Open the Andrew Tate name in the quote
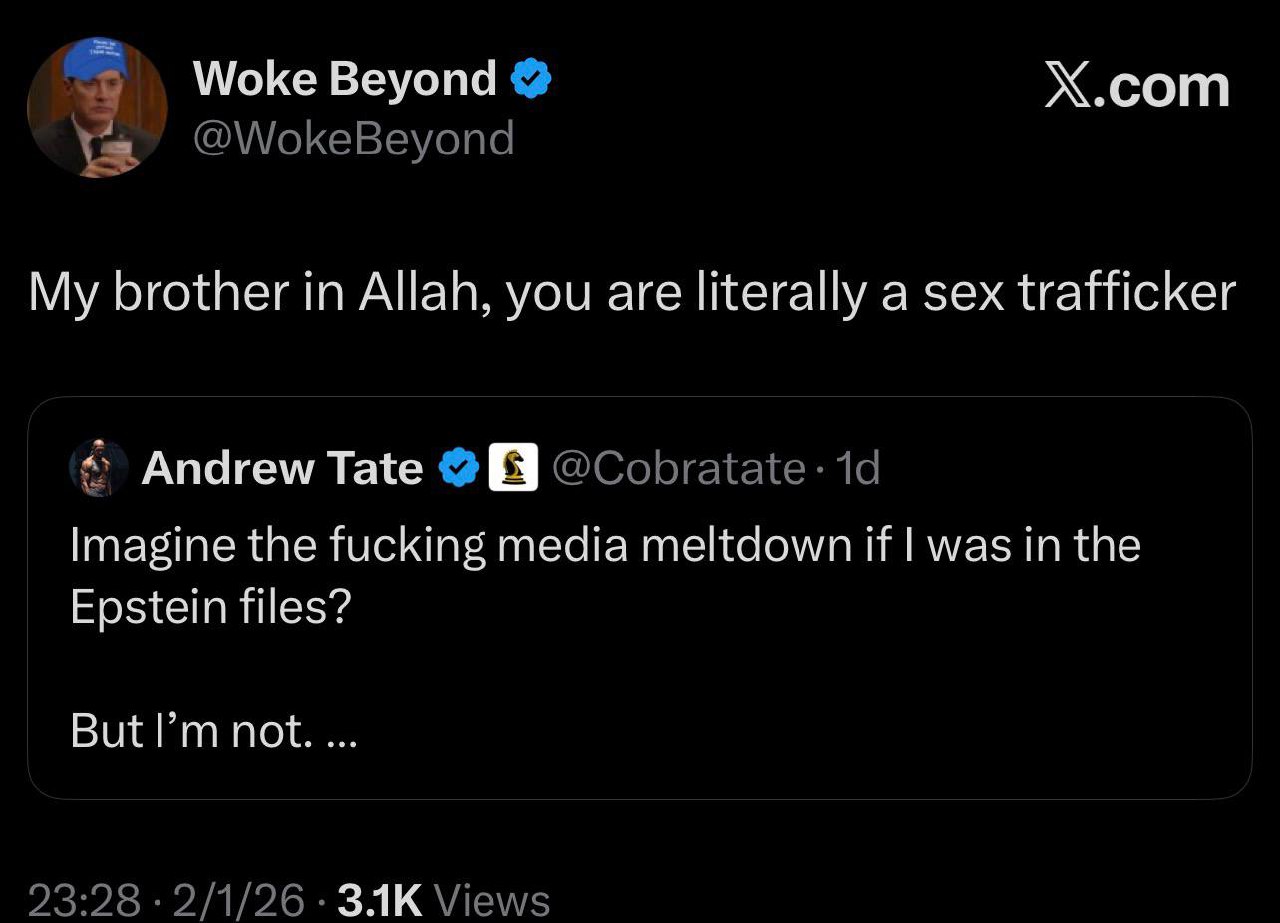 coord(282,468)
